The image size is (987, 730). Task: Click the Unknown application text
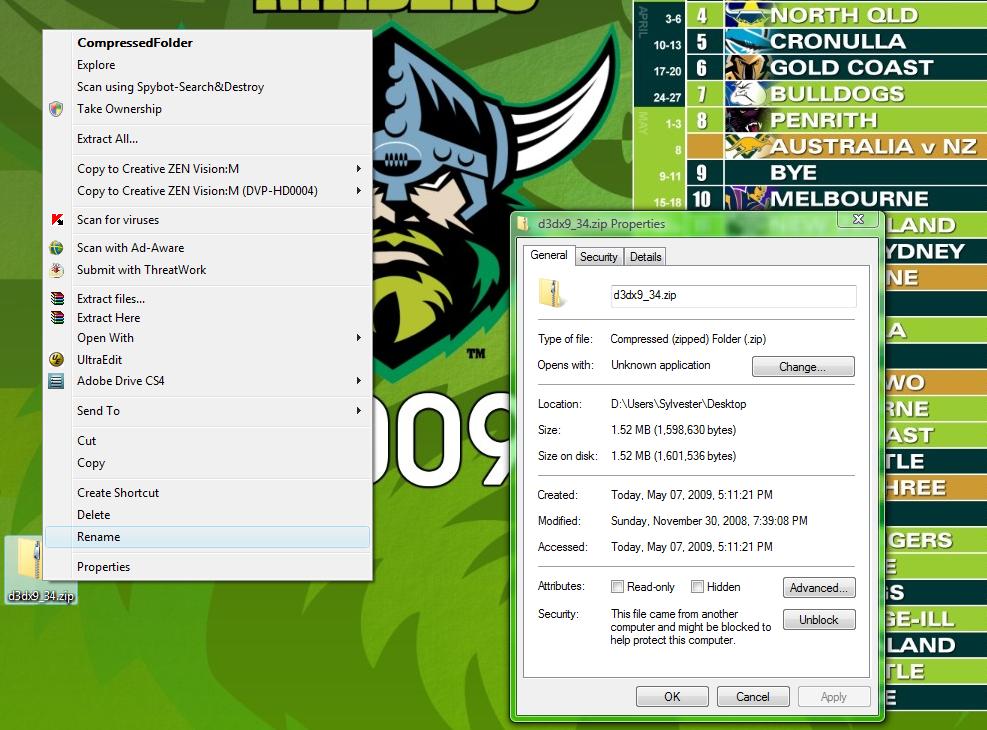pyautogui.click(x=660, y=365)
